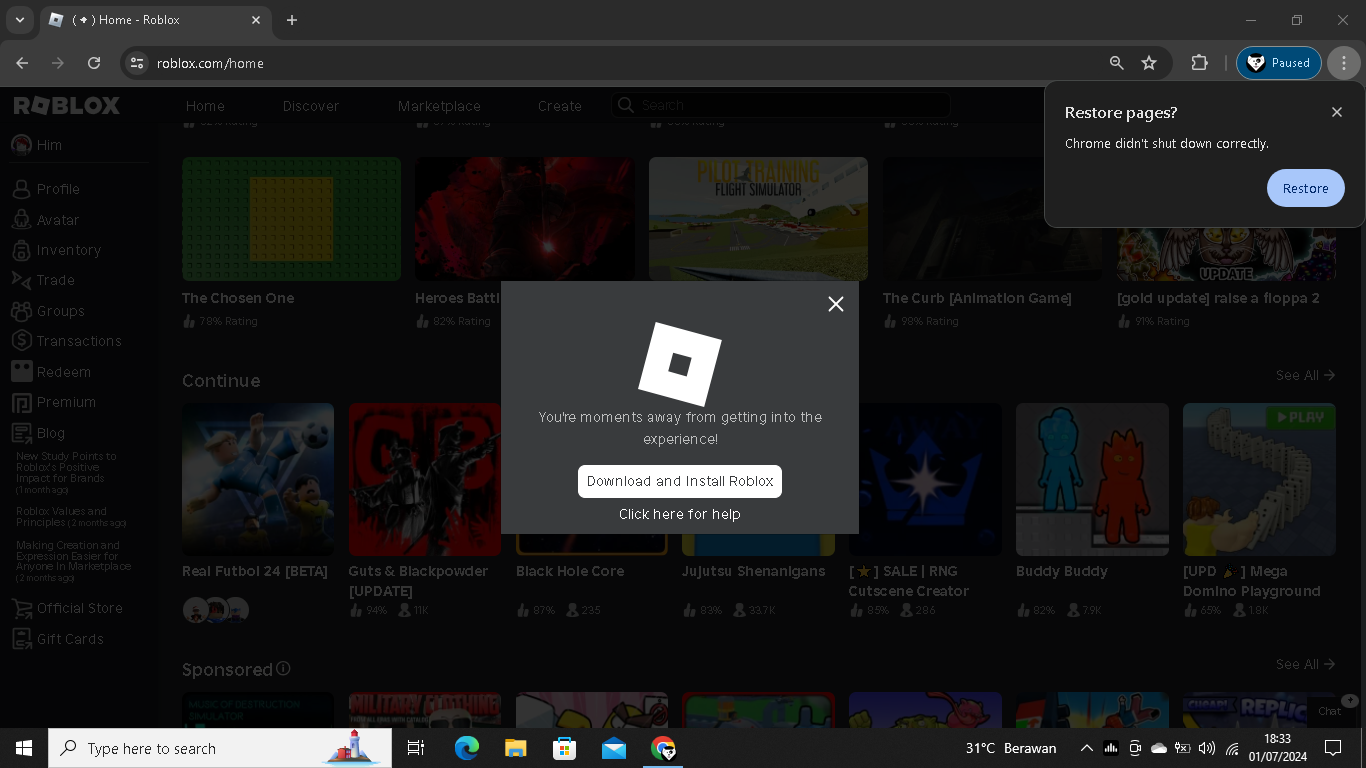Open the Premium icon in sidebar

(21, 402)
